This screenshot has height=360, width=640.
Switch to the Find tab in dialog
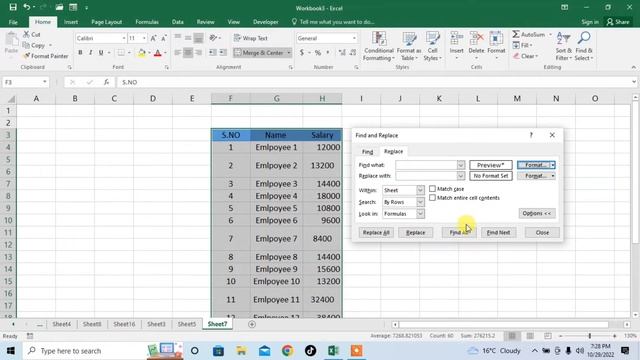tap(367, 151)
